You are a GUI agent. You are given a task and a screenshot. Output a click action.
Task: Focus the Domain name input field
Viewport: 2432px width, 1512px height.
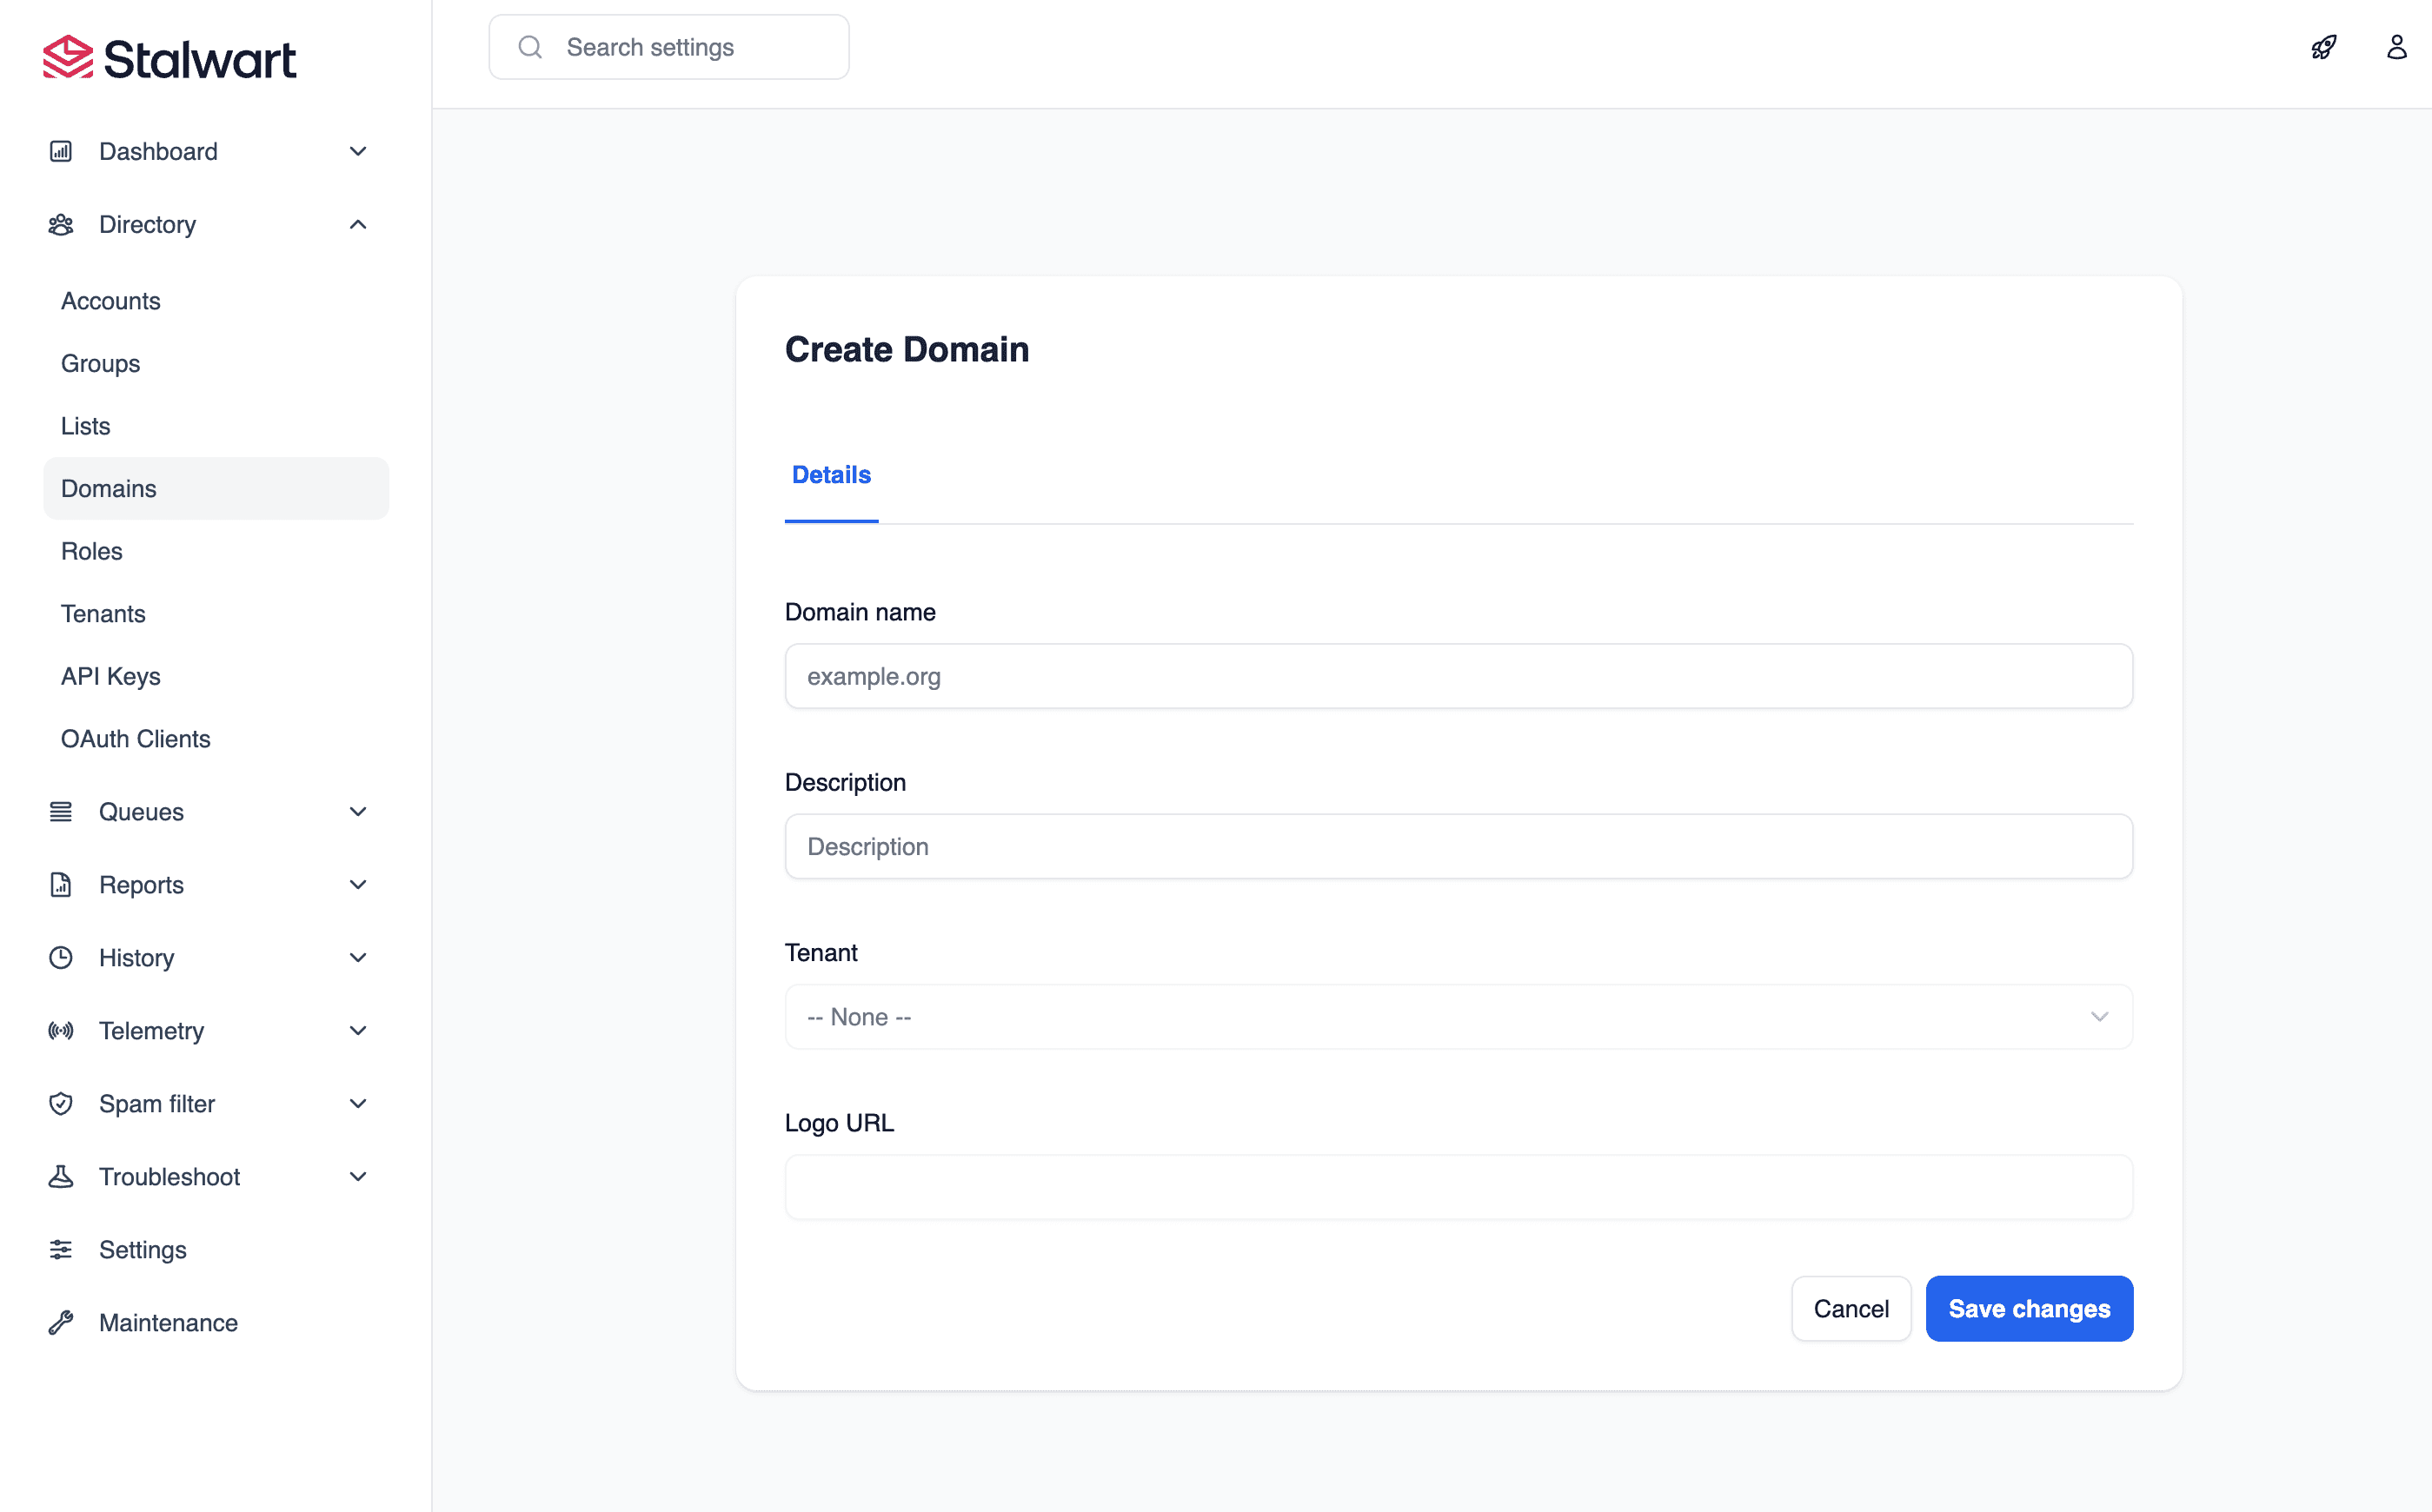pos(1458,676)
